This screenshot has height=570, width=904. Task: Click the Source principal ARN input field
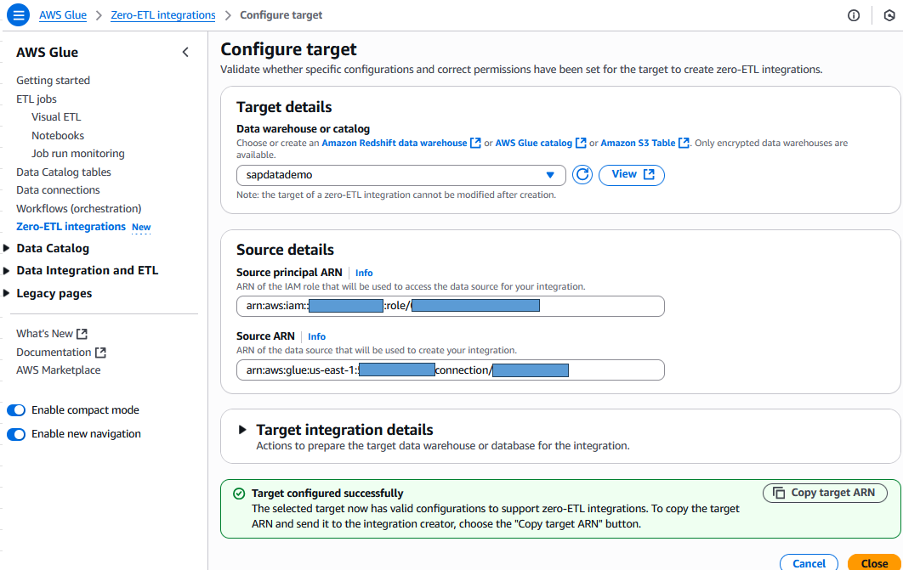[450, 306]
